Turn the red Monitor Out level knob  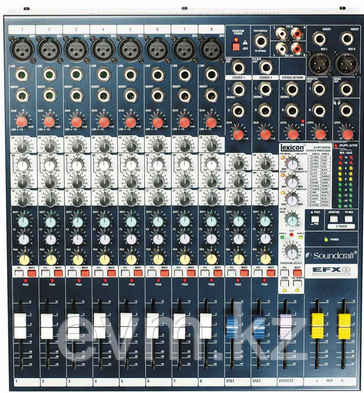tap(320, 134)
